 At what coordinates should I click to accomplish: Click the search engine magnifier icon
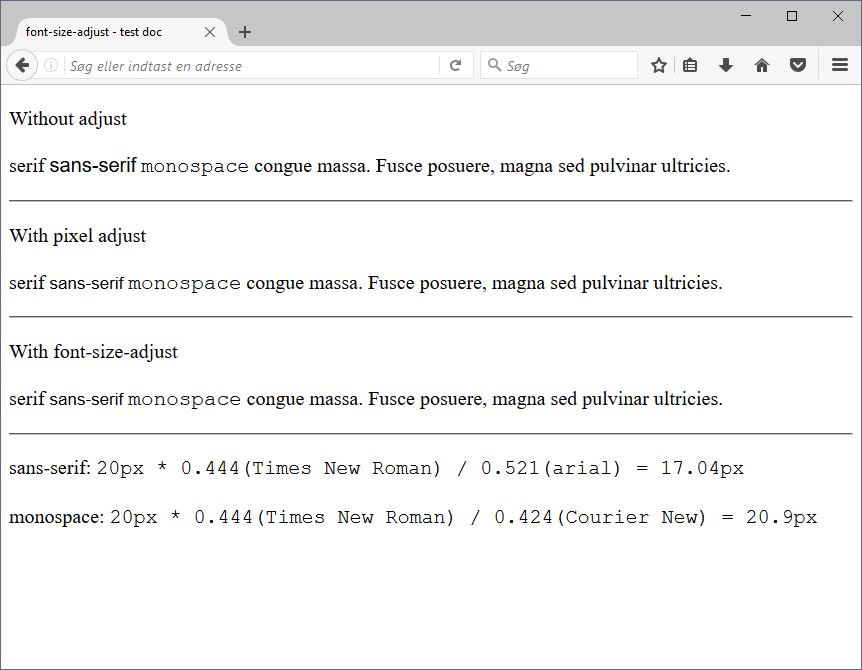tap(494, 66)
